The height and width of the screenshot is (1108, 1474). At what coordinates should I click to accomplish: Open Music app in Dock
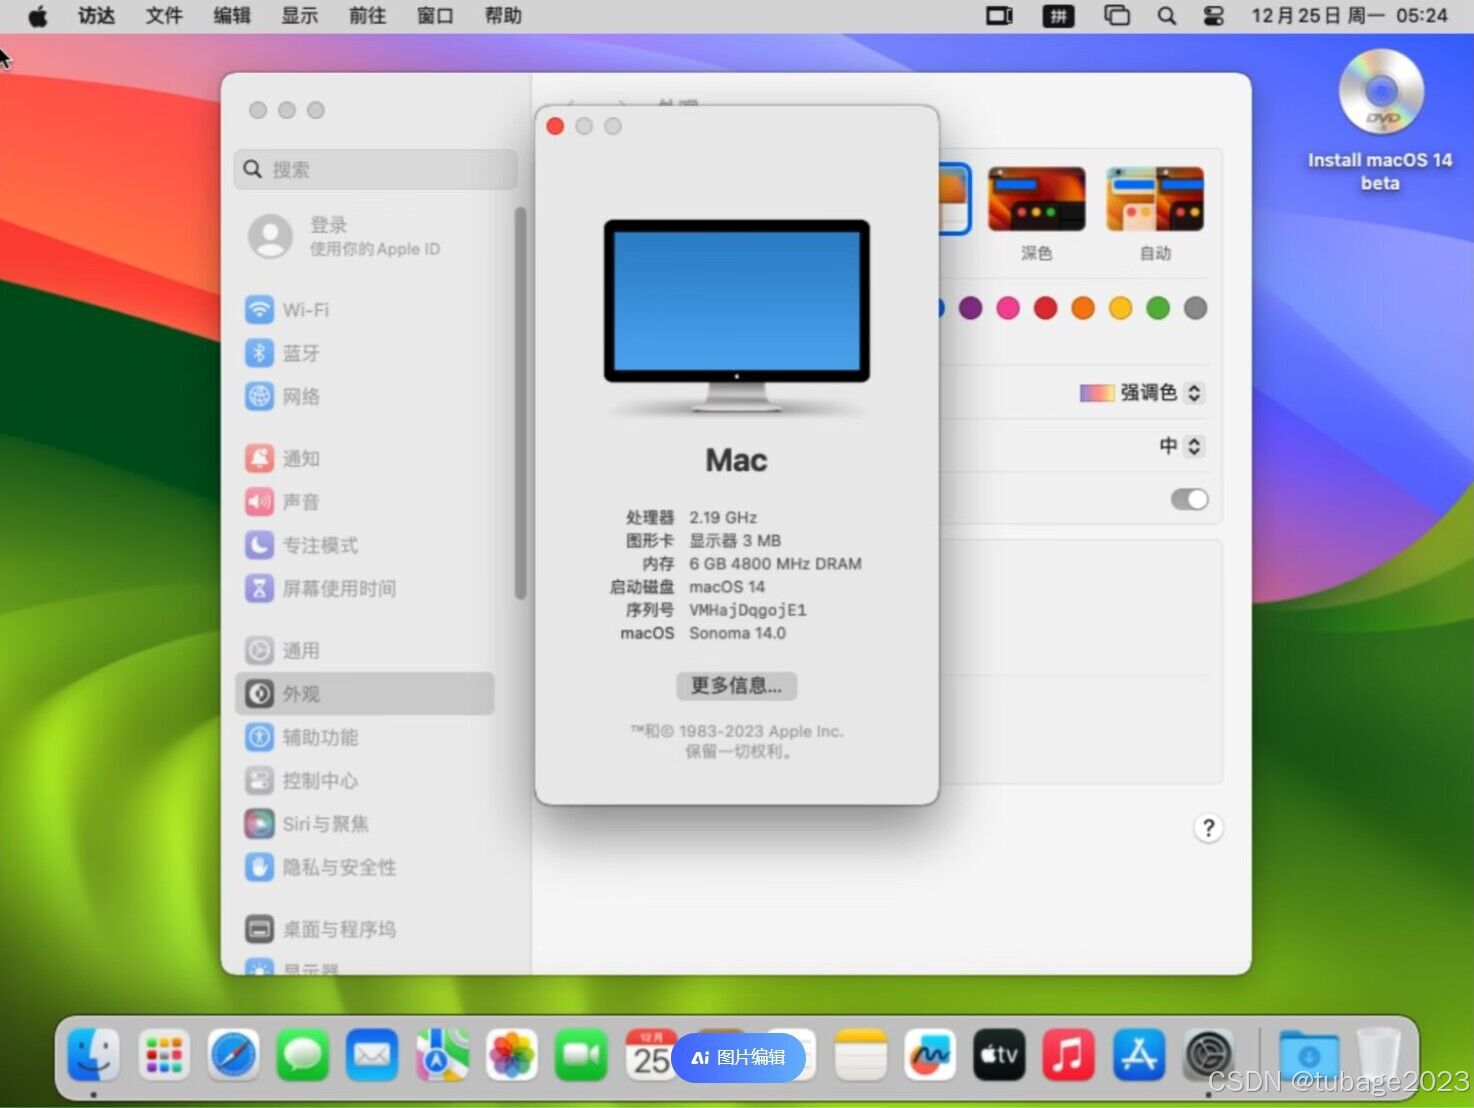point(1069,1055)
